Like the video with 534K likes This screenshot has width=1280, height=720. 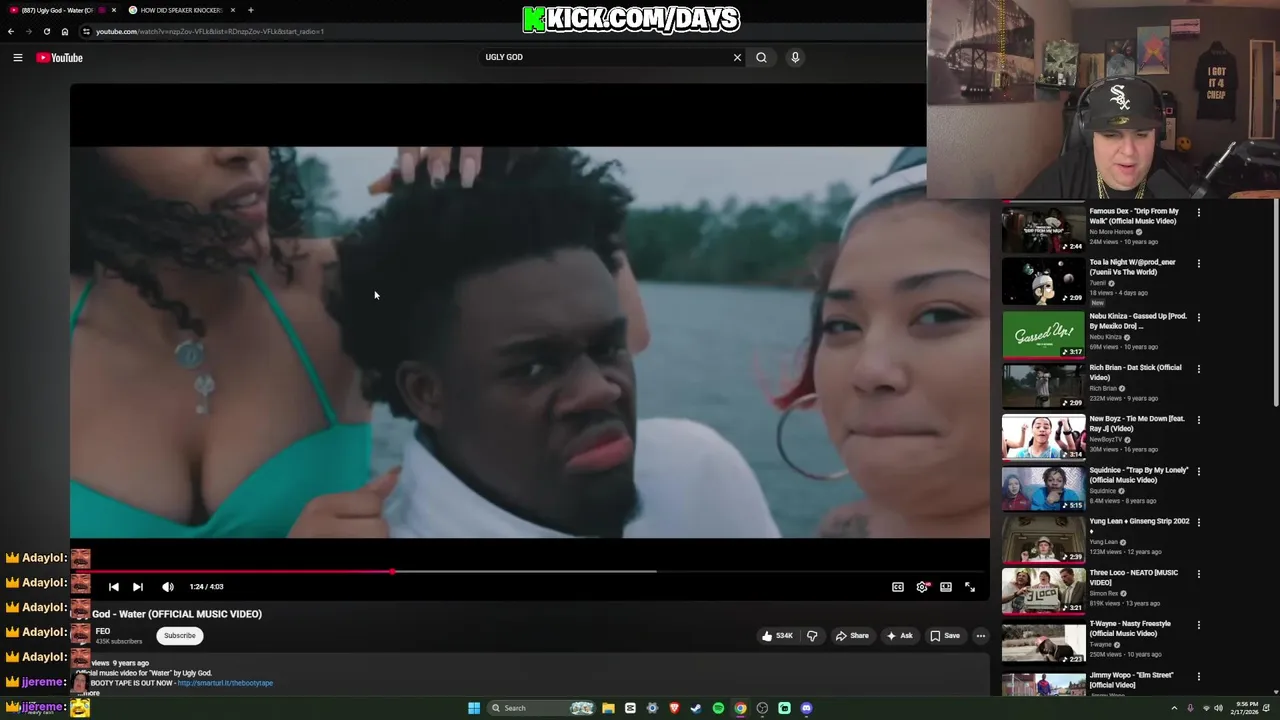777,636
